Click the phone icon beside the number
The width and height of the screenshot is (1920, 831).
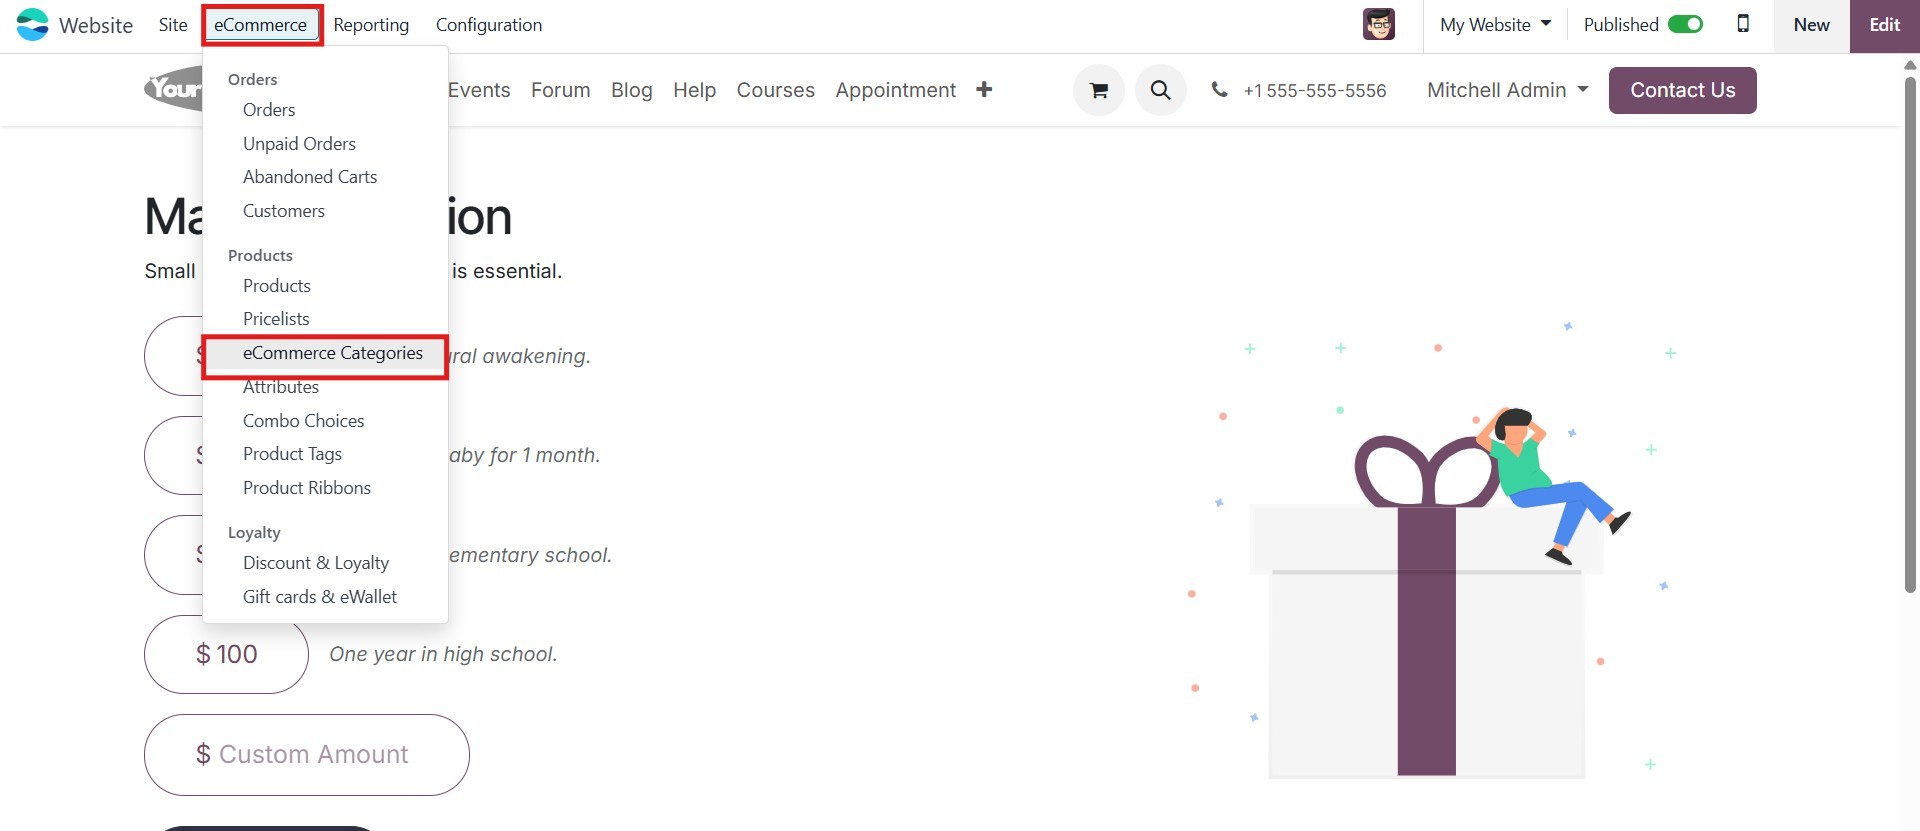click(x=1219, y=90)
